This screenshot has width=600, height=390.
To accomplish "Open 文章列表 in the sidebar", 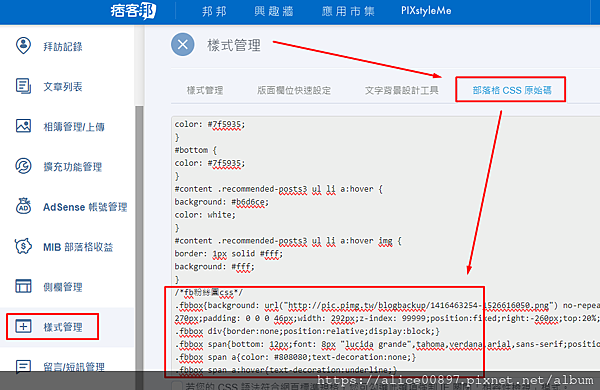I will click(63, 87).
